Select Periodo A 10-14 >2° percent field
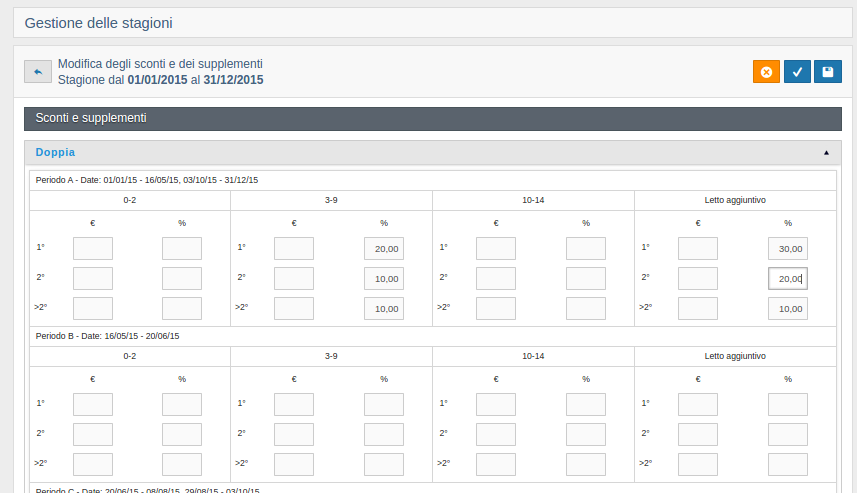Screen dimensions: 857x493 coord(586,309)
